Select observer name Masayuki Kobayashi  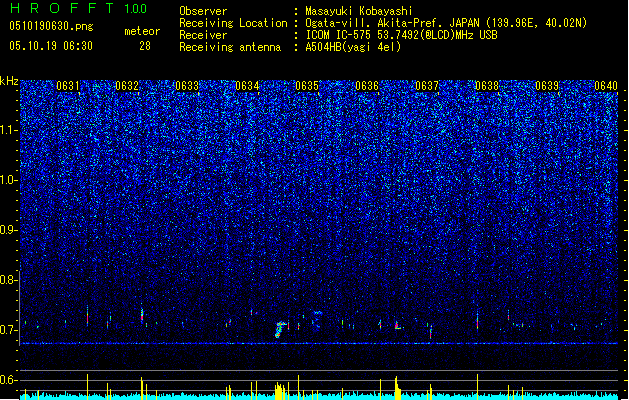coord(359,11)
